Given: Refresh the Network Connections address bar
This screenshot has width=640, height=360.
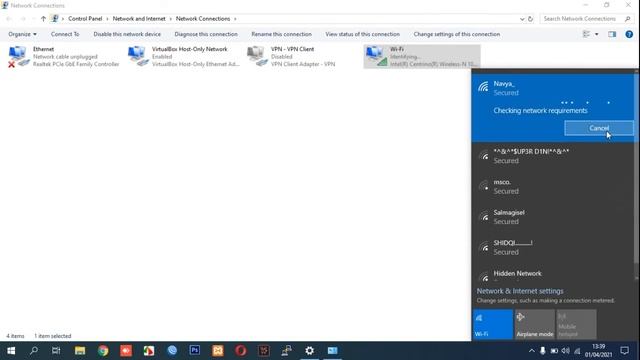Looking at the screenshot, I should pyautogui.click(x=530, y=19).
